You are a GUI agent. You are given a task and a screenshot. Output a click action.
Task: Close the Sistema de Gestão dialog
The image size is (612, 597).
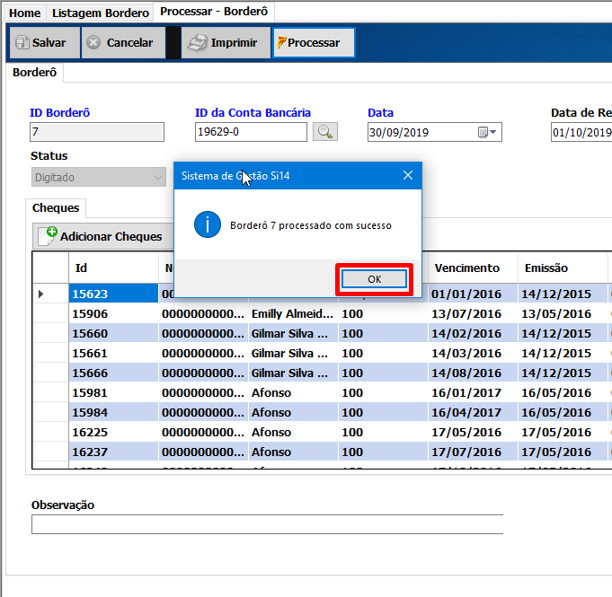[x=407, y=175]
